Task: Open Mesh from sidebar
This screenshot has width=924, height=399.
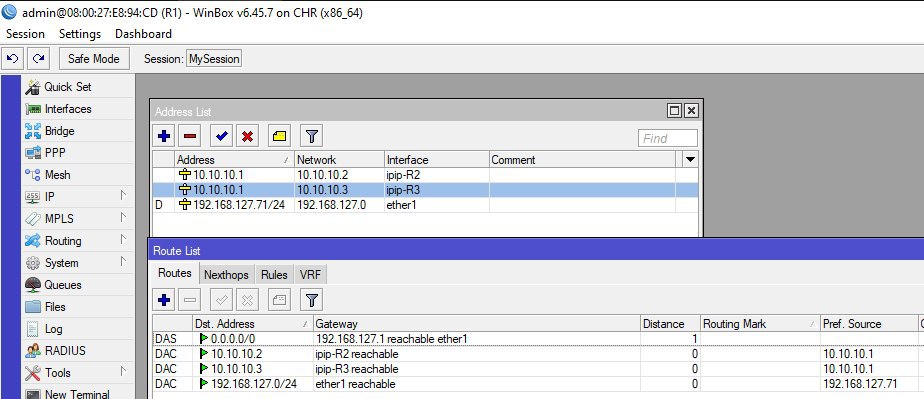Action: tap(78, 175)
